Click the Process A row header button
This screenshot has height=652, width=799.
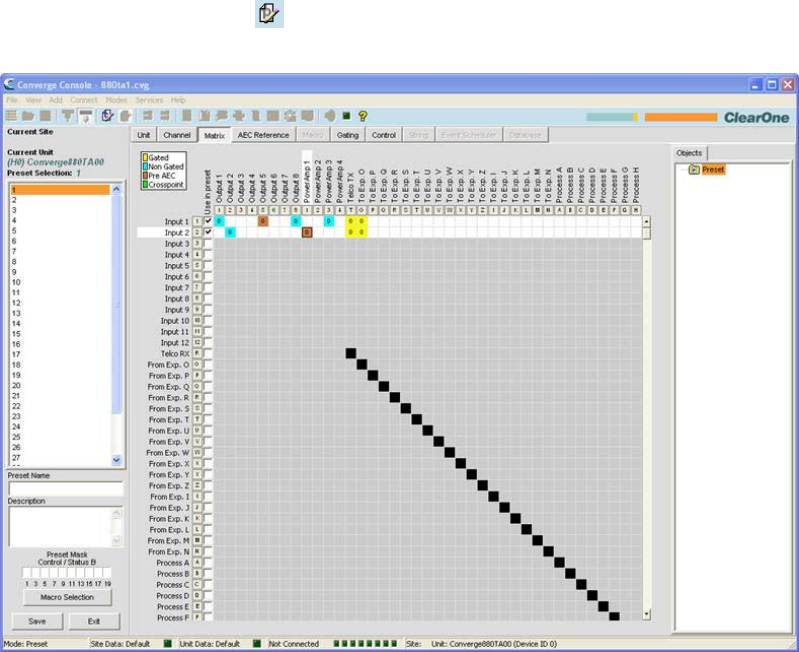tap(197, 563)
